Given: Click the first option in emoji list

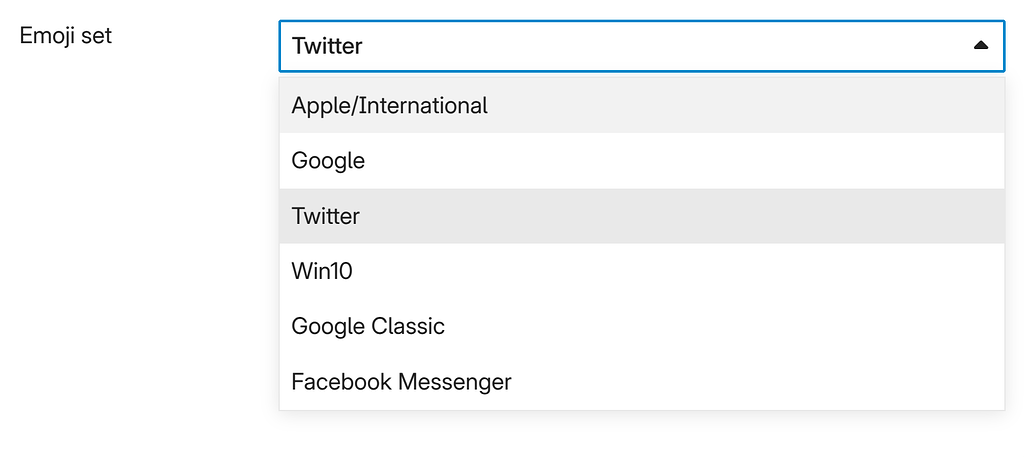Looking at the screenshot, I should click(x=390, y=105).
